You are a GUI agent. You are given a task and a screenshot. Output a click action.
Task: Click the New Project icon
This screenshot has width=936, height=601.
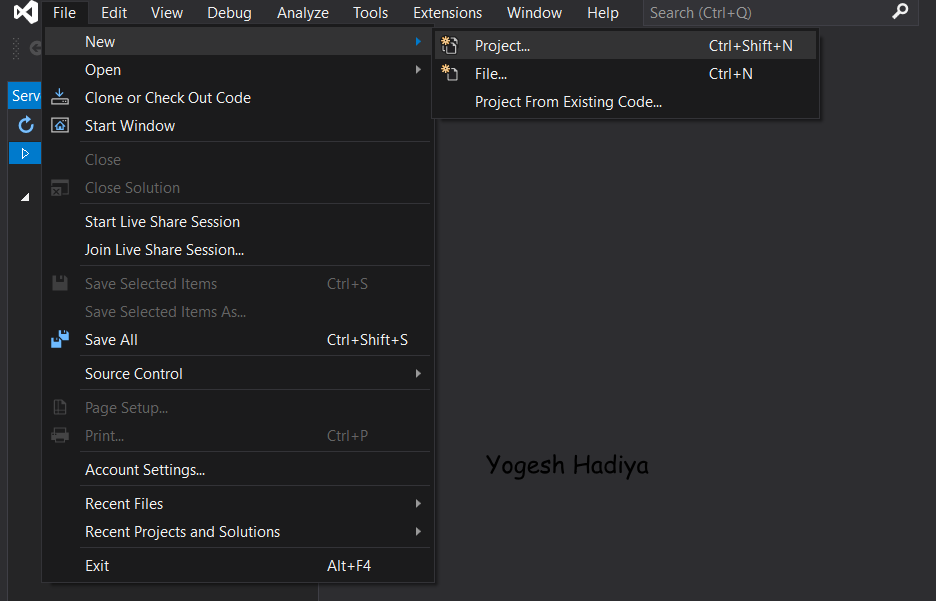tap(450, 46)
